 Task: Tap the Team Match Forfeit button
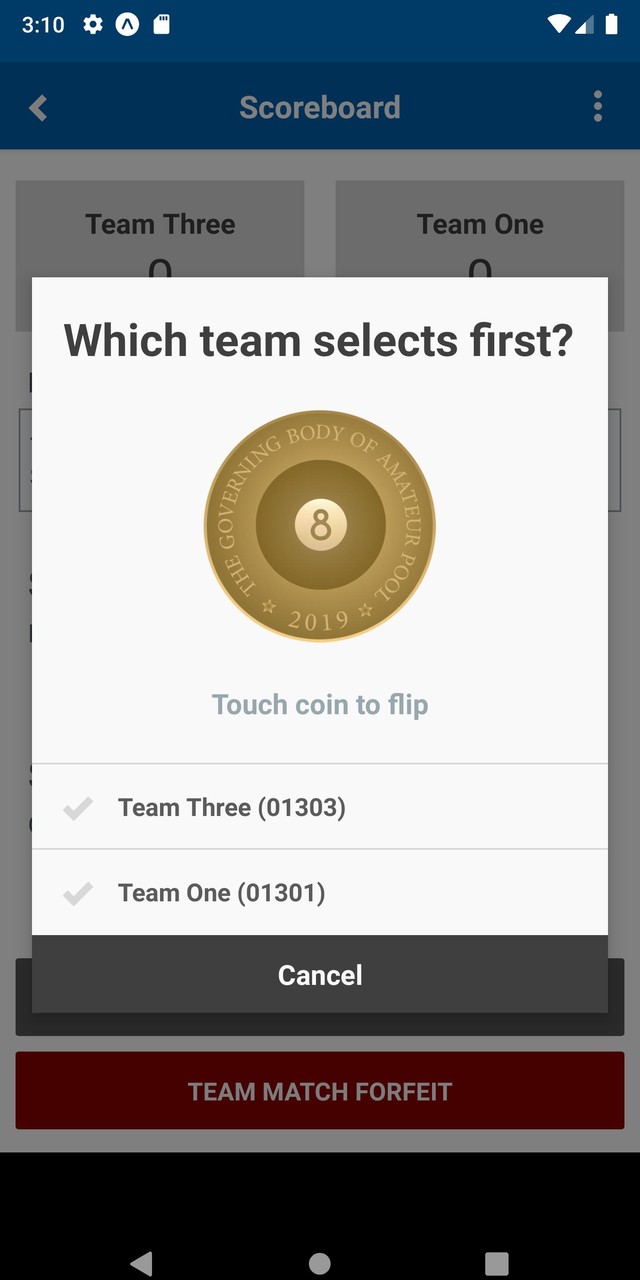pyautogui.click(x=320, y=1091)
